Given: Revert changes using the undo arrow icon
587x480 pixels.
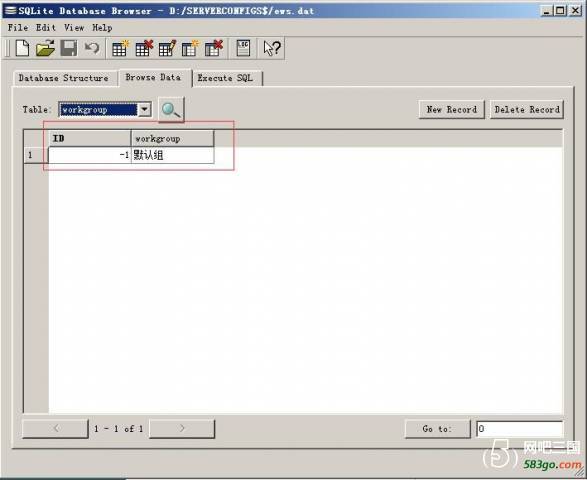Looking at the screenshot, I should click(x=92, y=48).
